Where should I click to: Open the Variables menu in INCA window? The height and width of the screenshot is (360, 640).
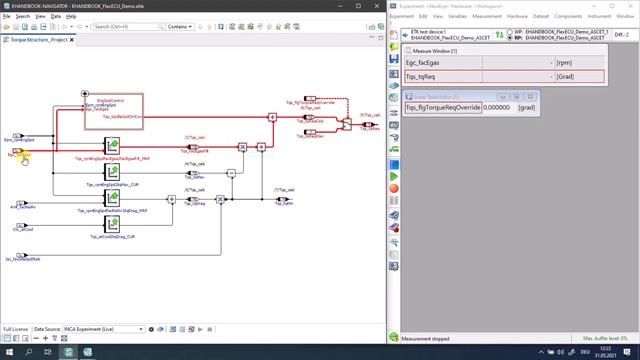[457, 16]
